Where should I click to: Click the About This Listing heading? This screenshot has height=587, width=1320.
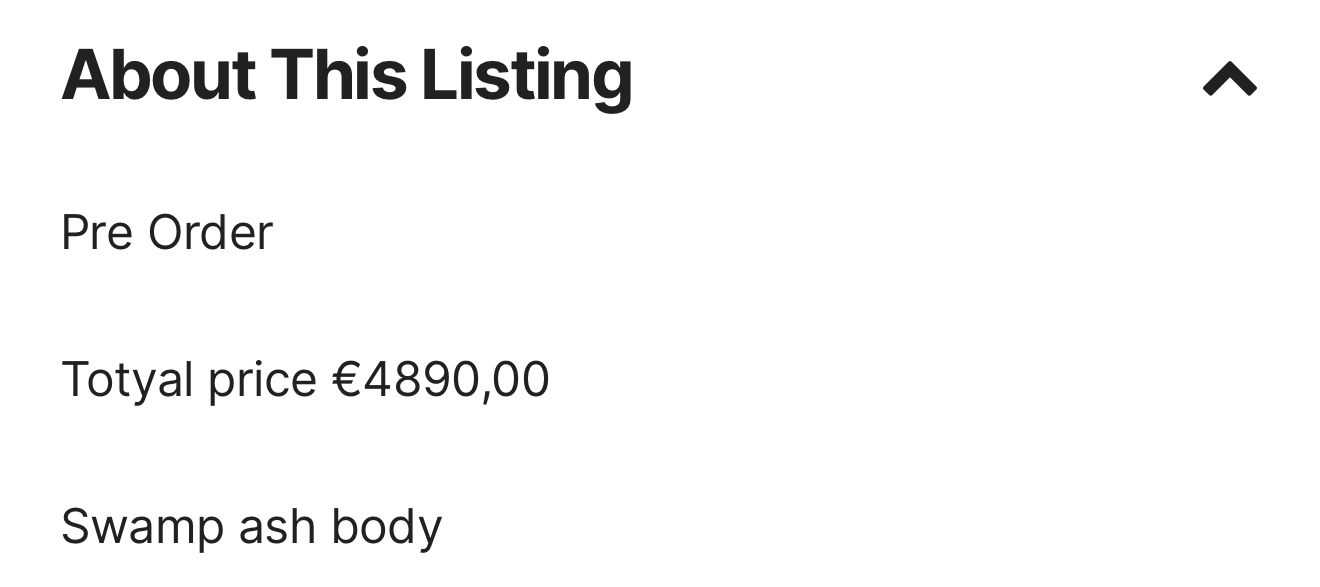[347, 76]
